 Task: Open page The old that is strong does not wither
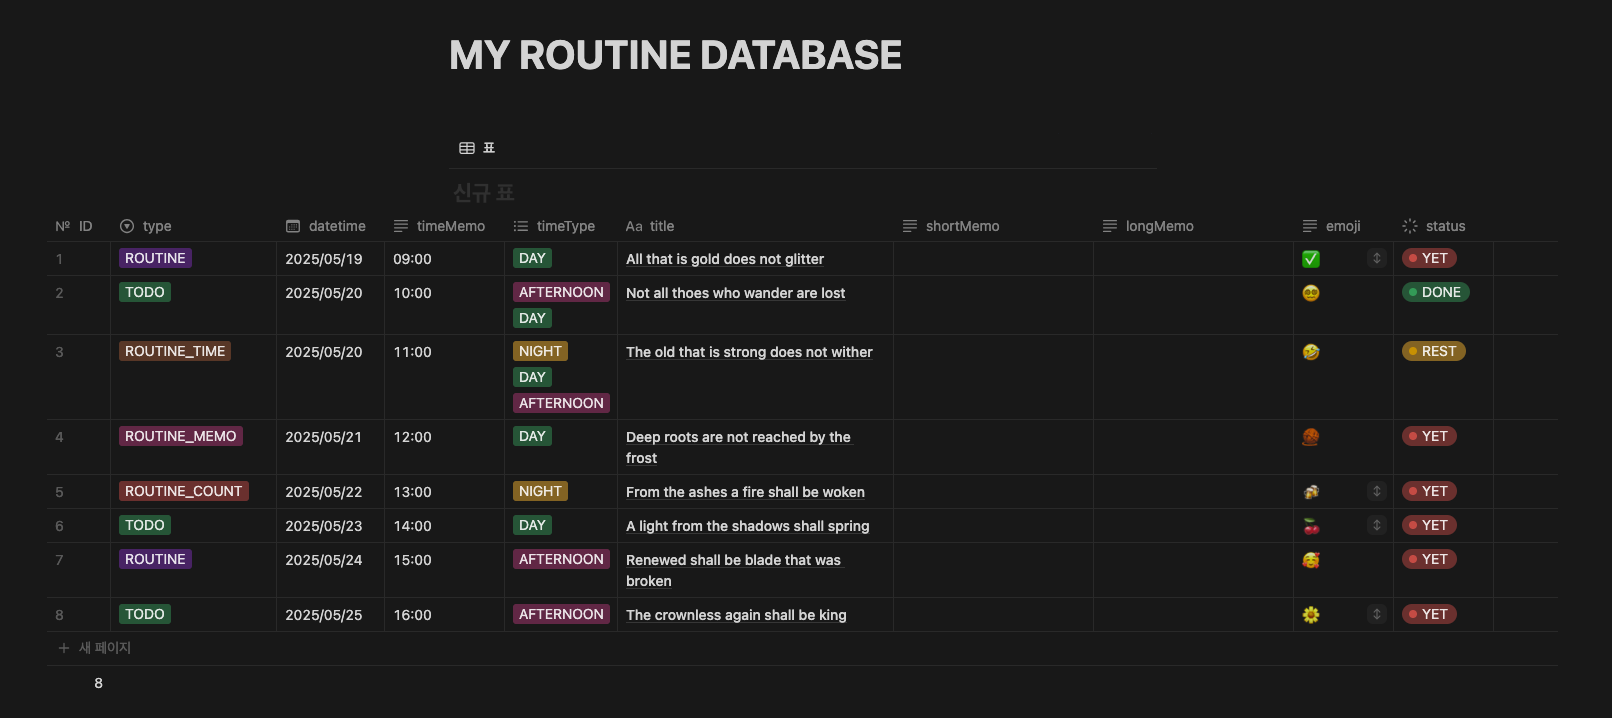click(749, 352)
